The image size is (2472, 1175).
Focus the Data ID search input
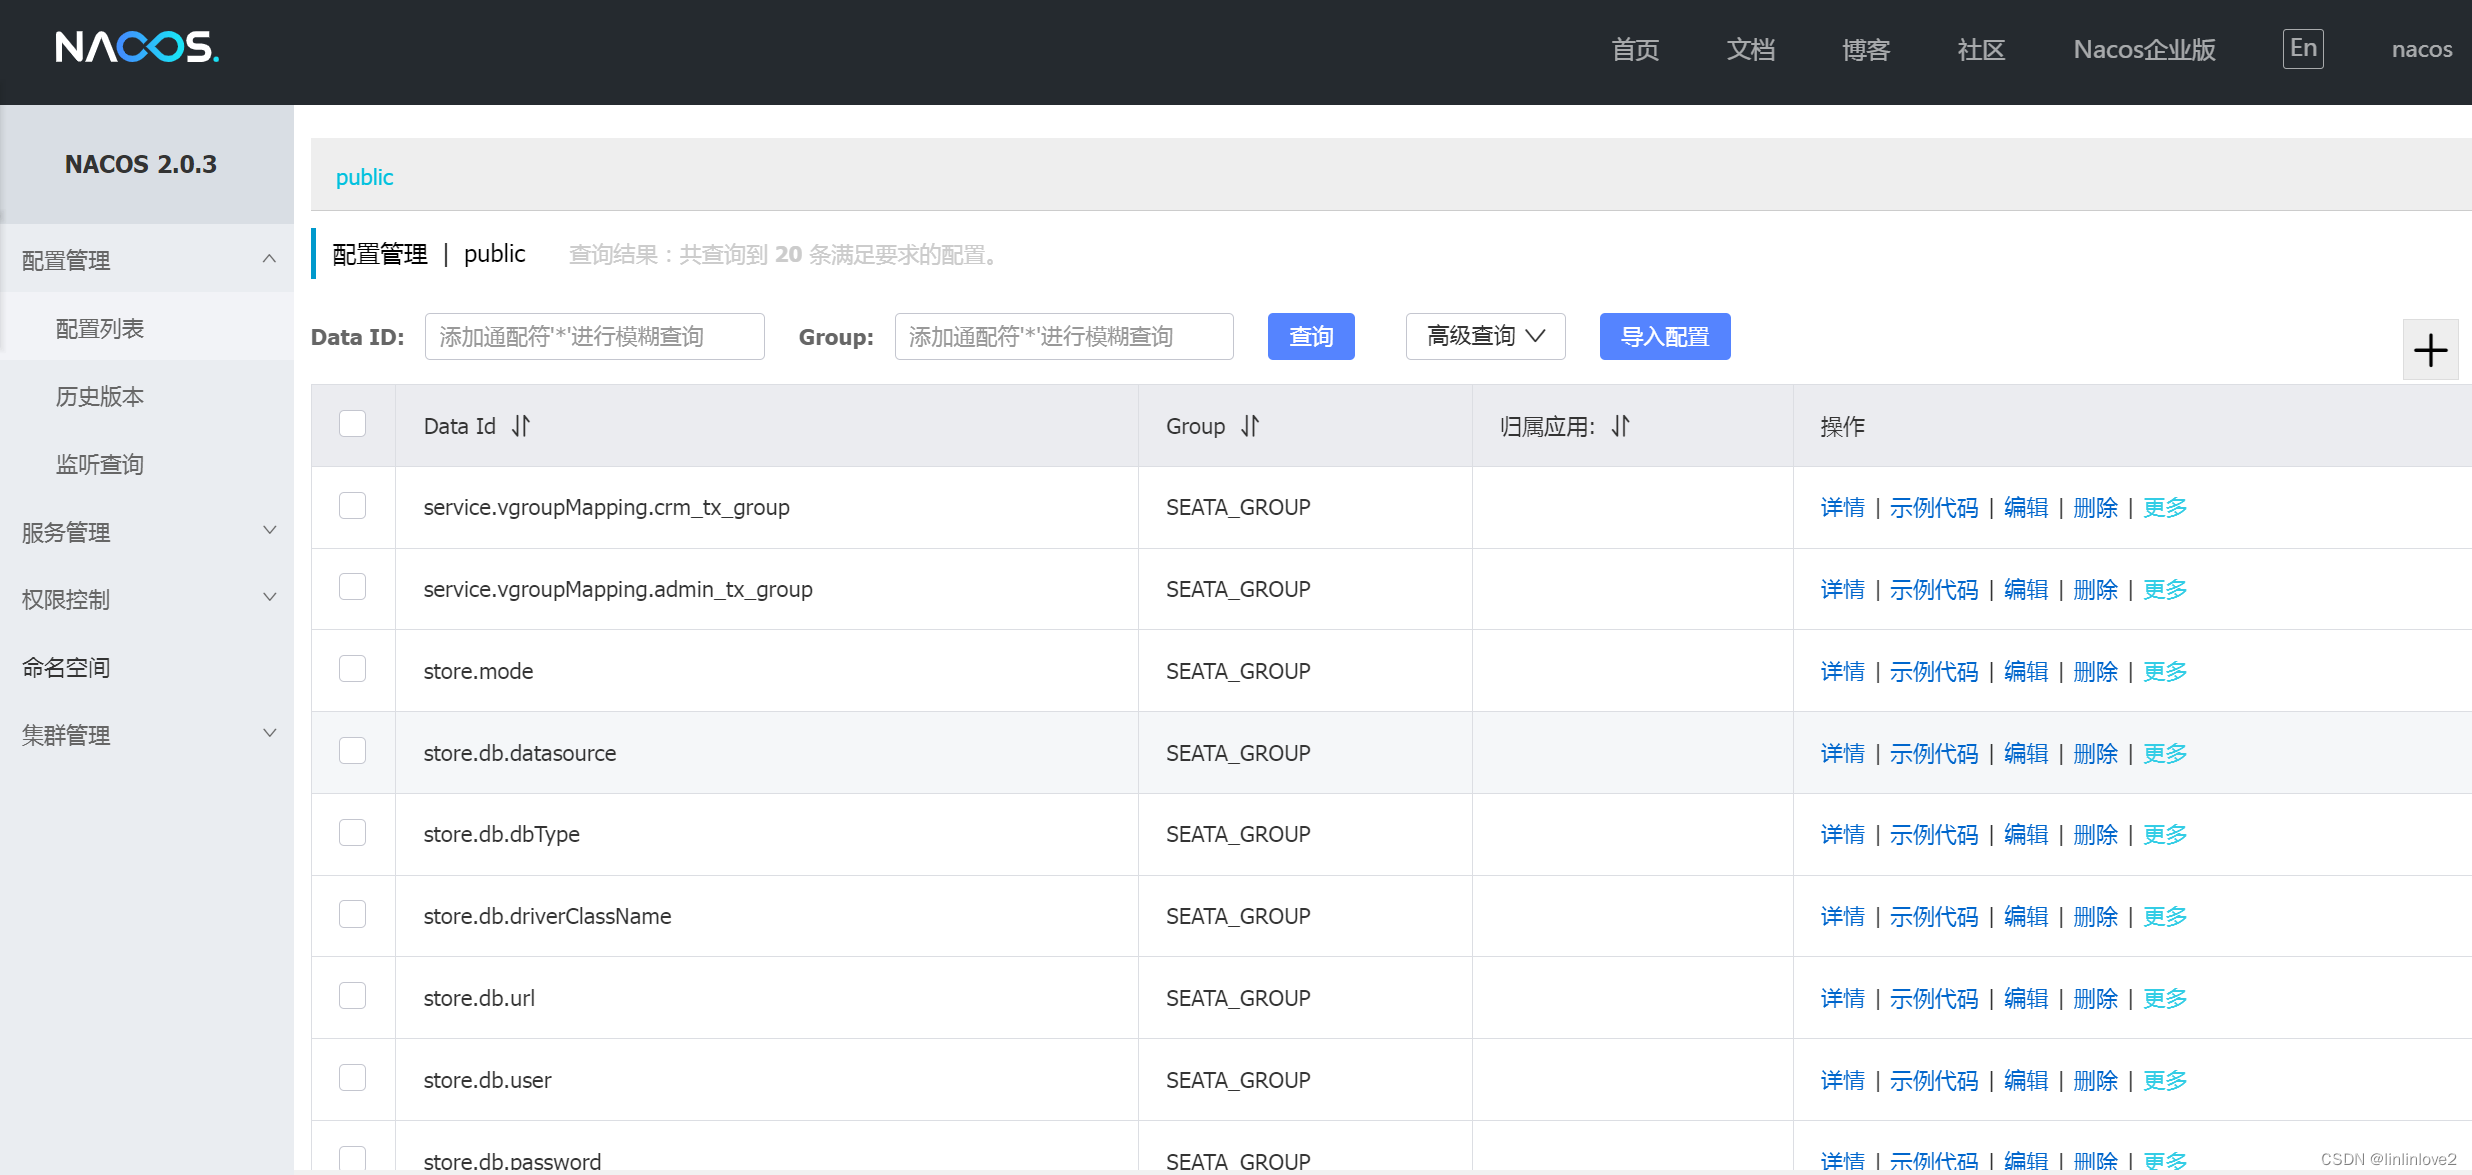coord(594,336)
